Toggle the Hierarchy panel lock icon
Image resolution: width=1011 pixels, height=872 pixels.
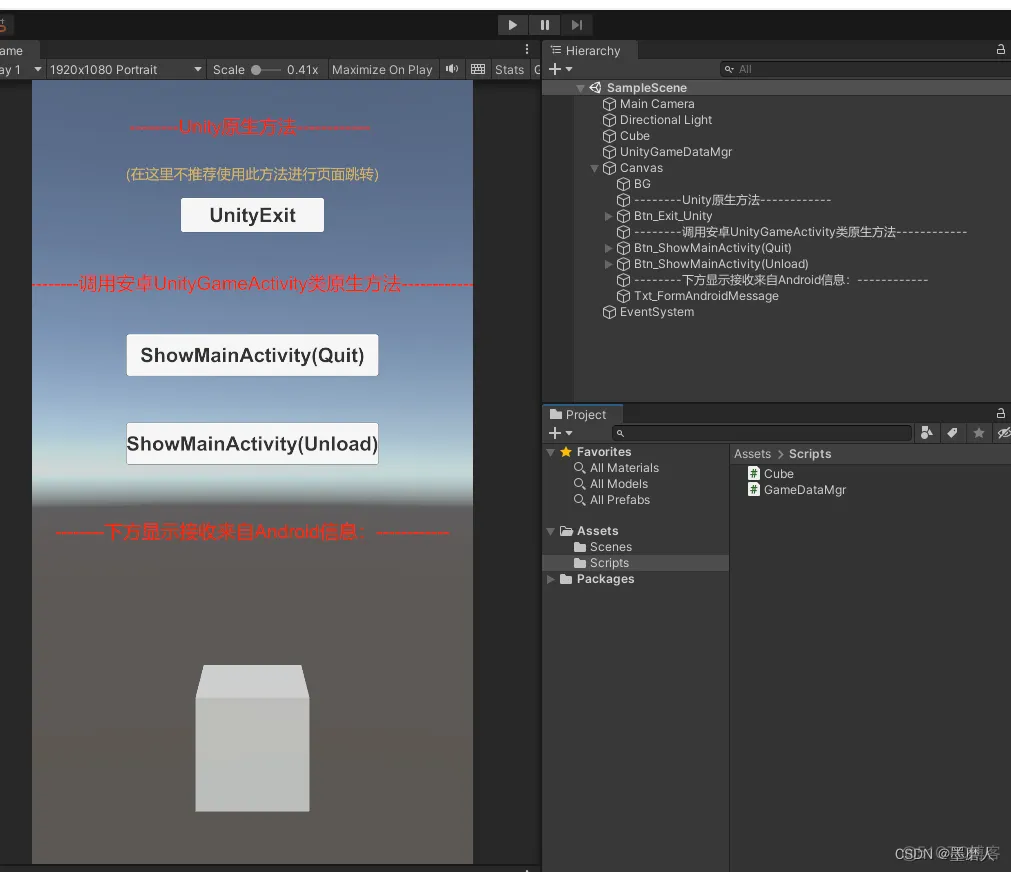coord(1001,50)
